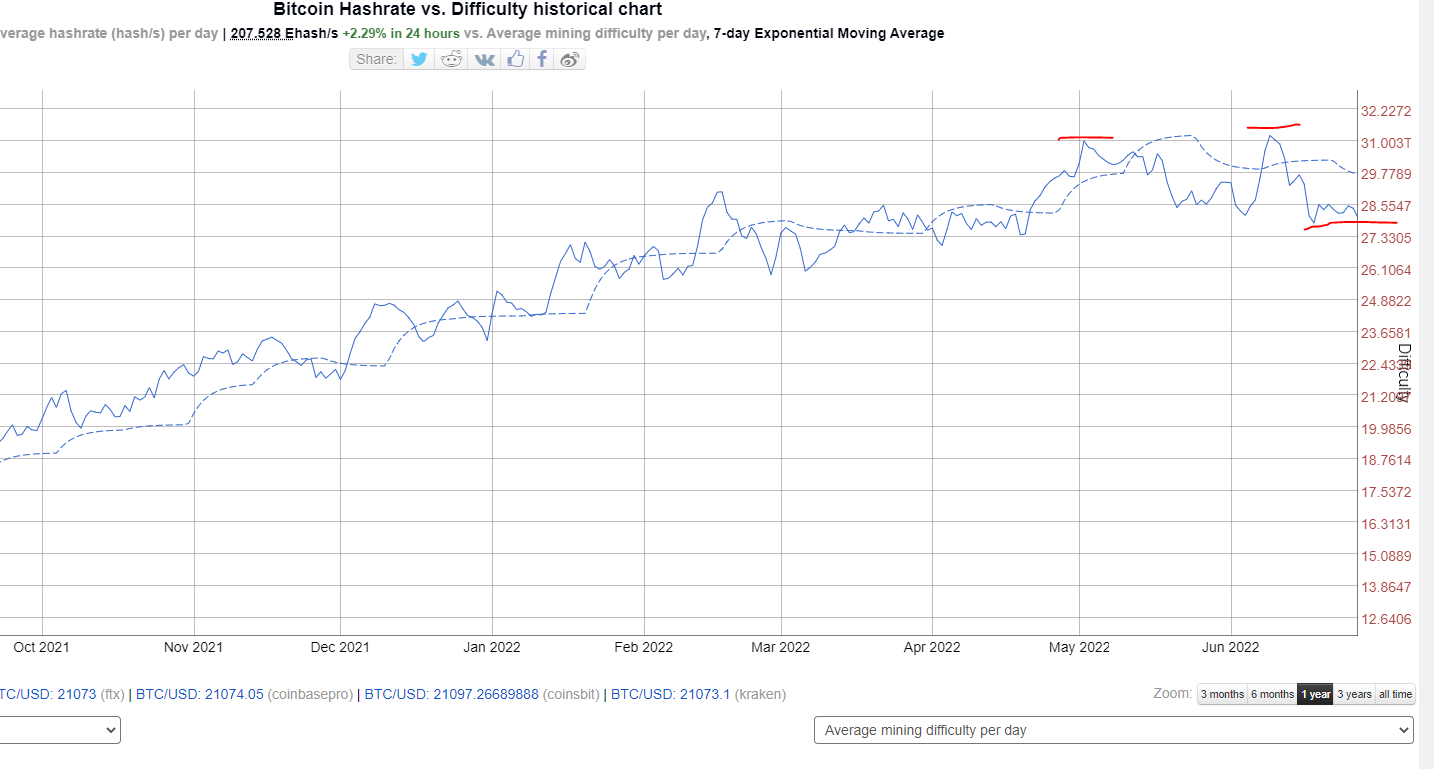Select the 1 year zoom option
The width and height of the screenshot is (1434, 769).
(x=1315, y=694)
